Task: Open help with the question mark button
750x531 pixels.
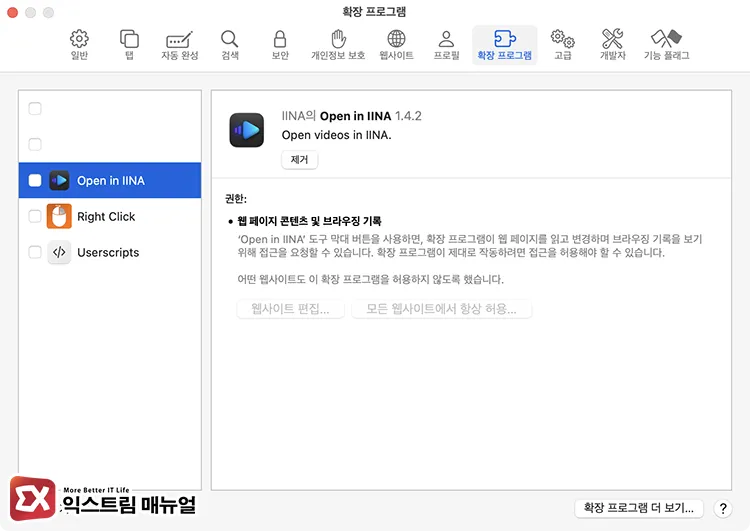Action: (723, 509)
